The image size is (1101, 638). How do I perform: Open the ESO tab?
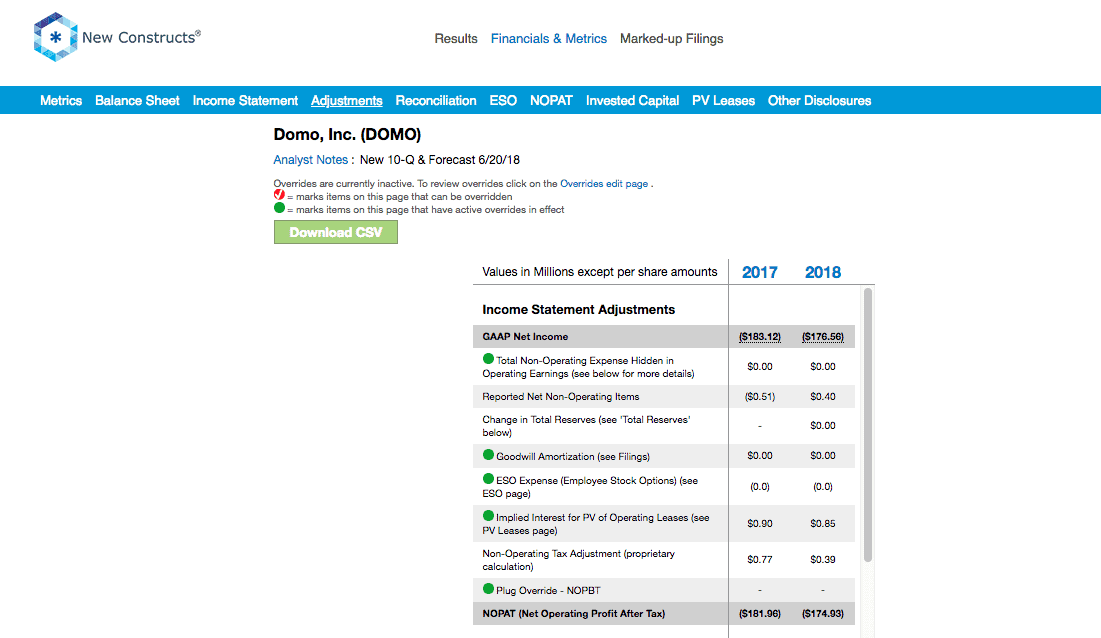click(x=503, y=100)
